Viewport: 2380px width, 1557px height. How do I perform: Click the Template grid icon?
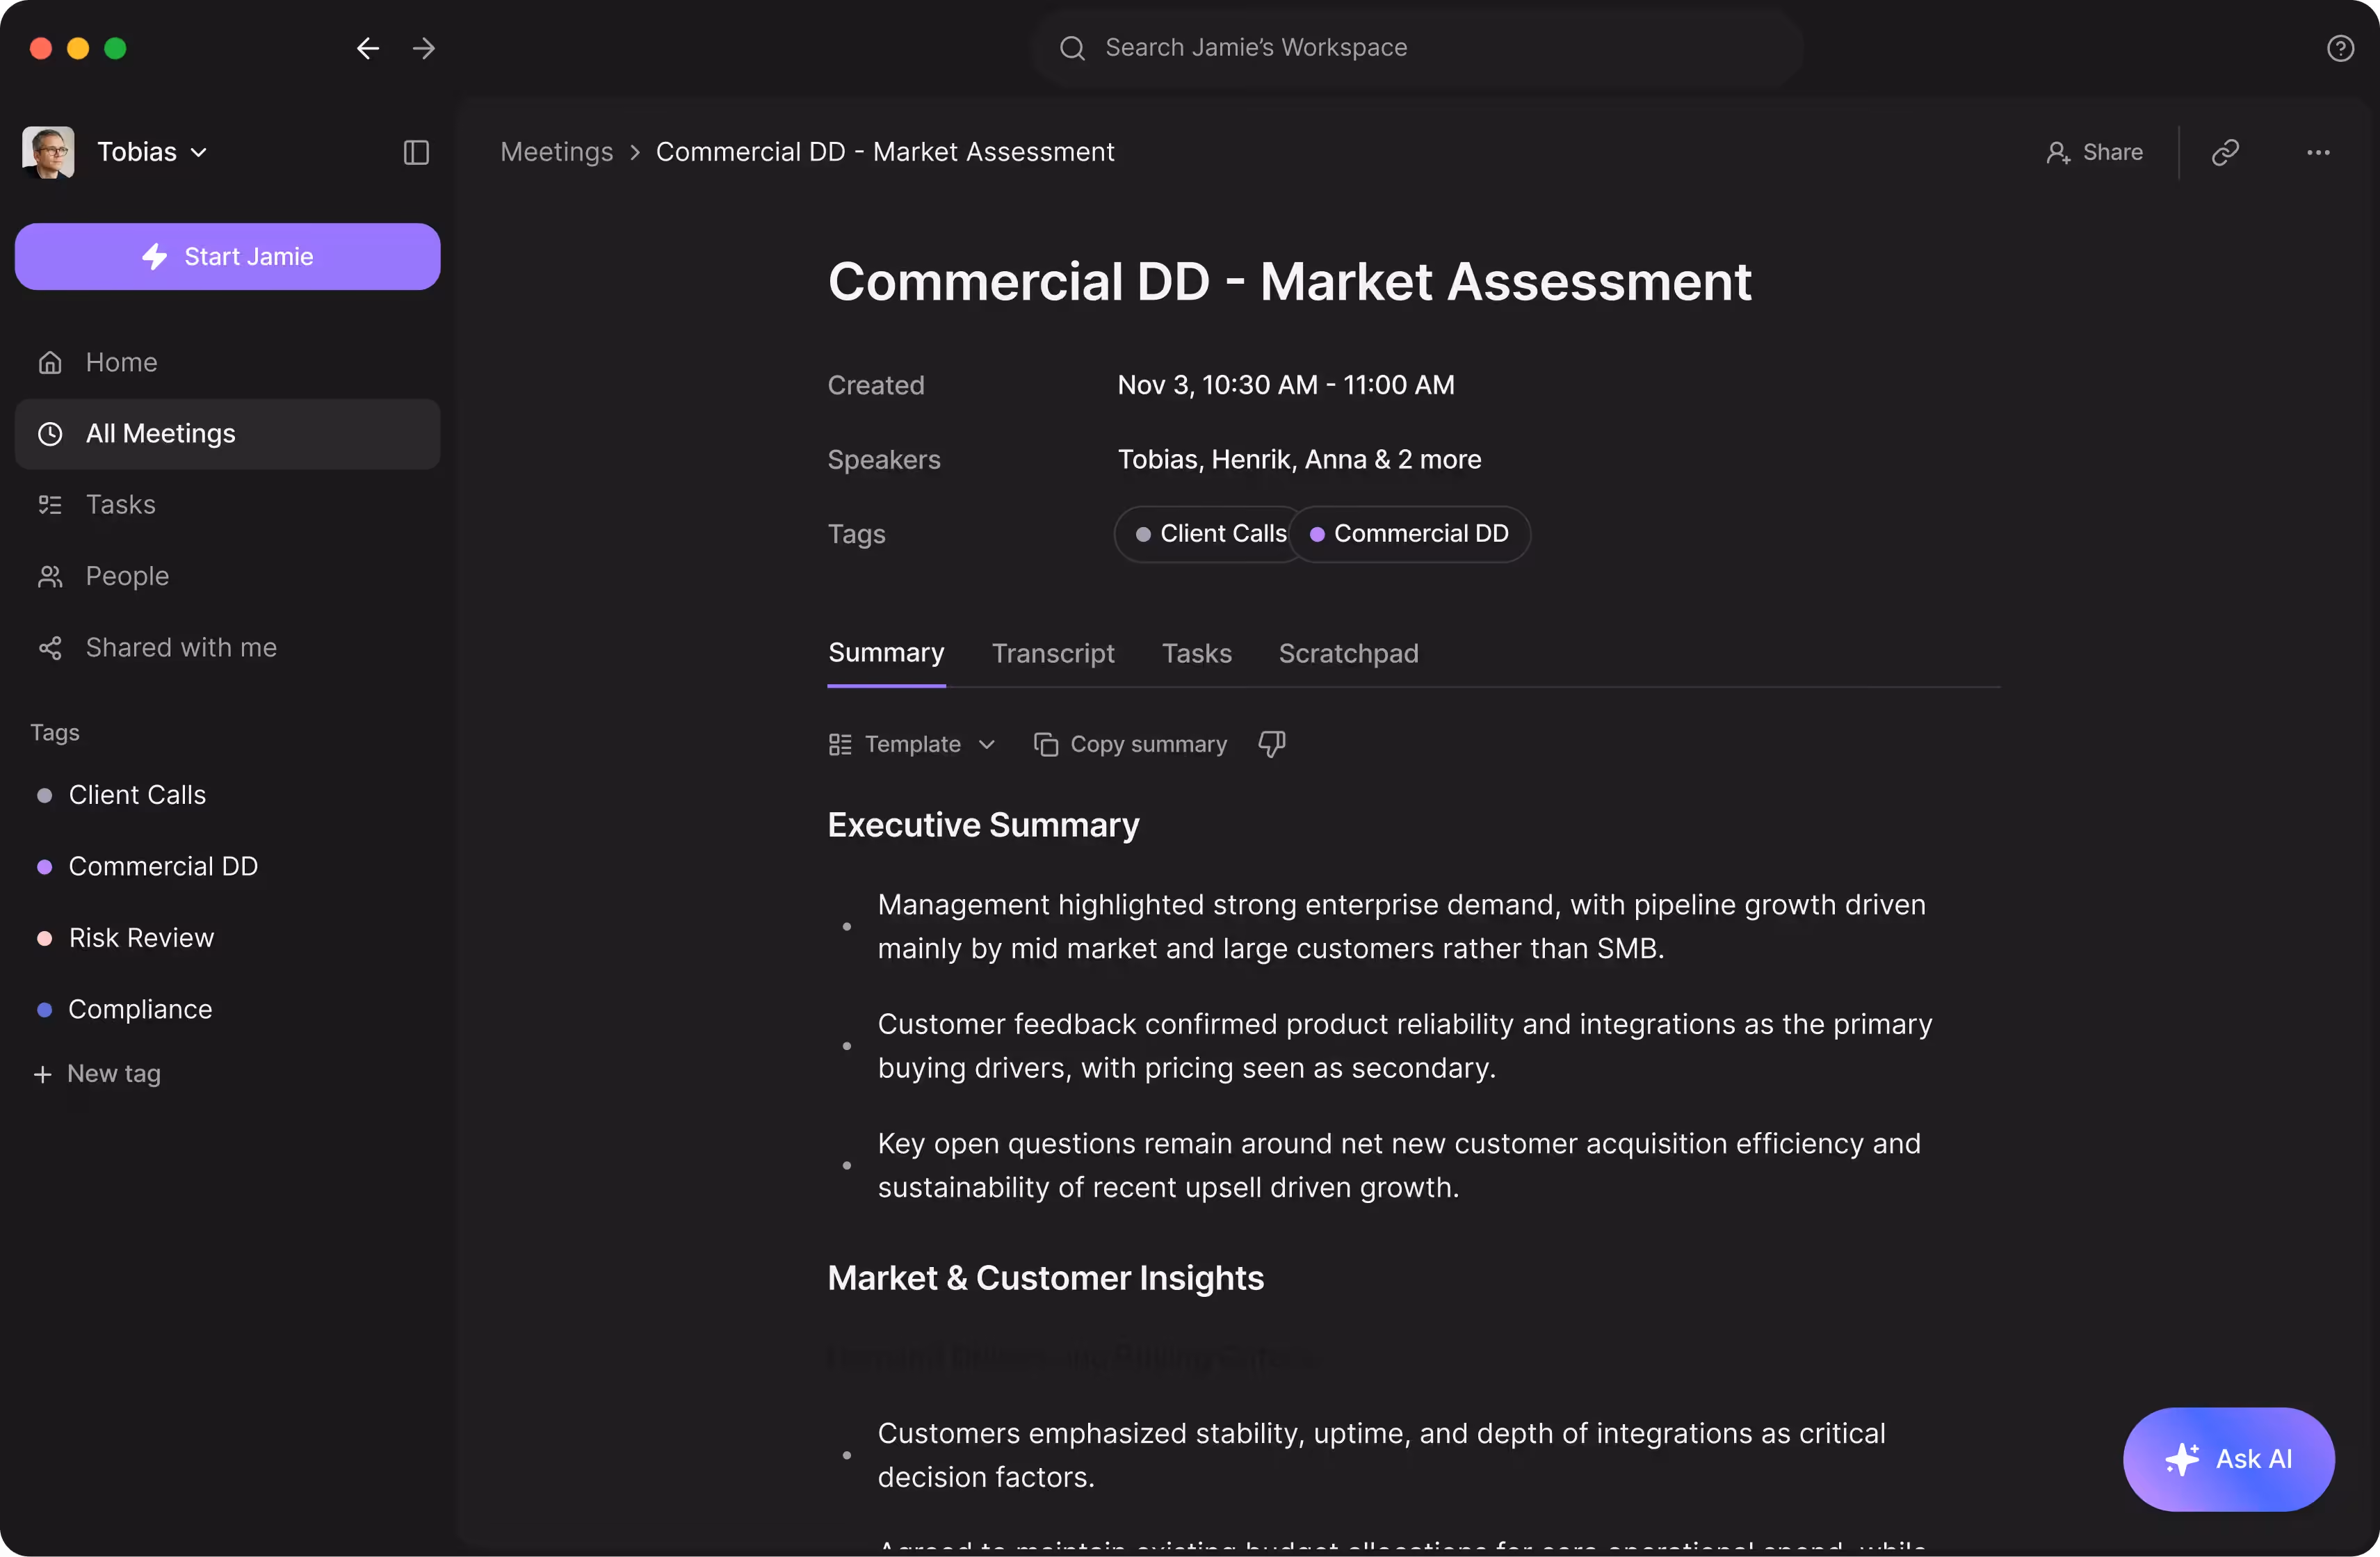pyautogui.click(x=840, y=744)
